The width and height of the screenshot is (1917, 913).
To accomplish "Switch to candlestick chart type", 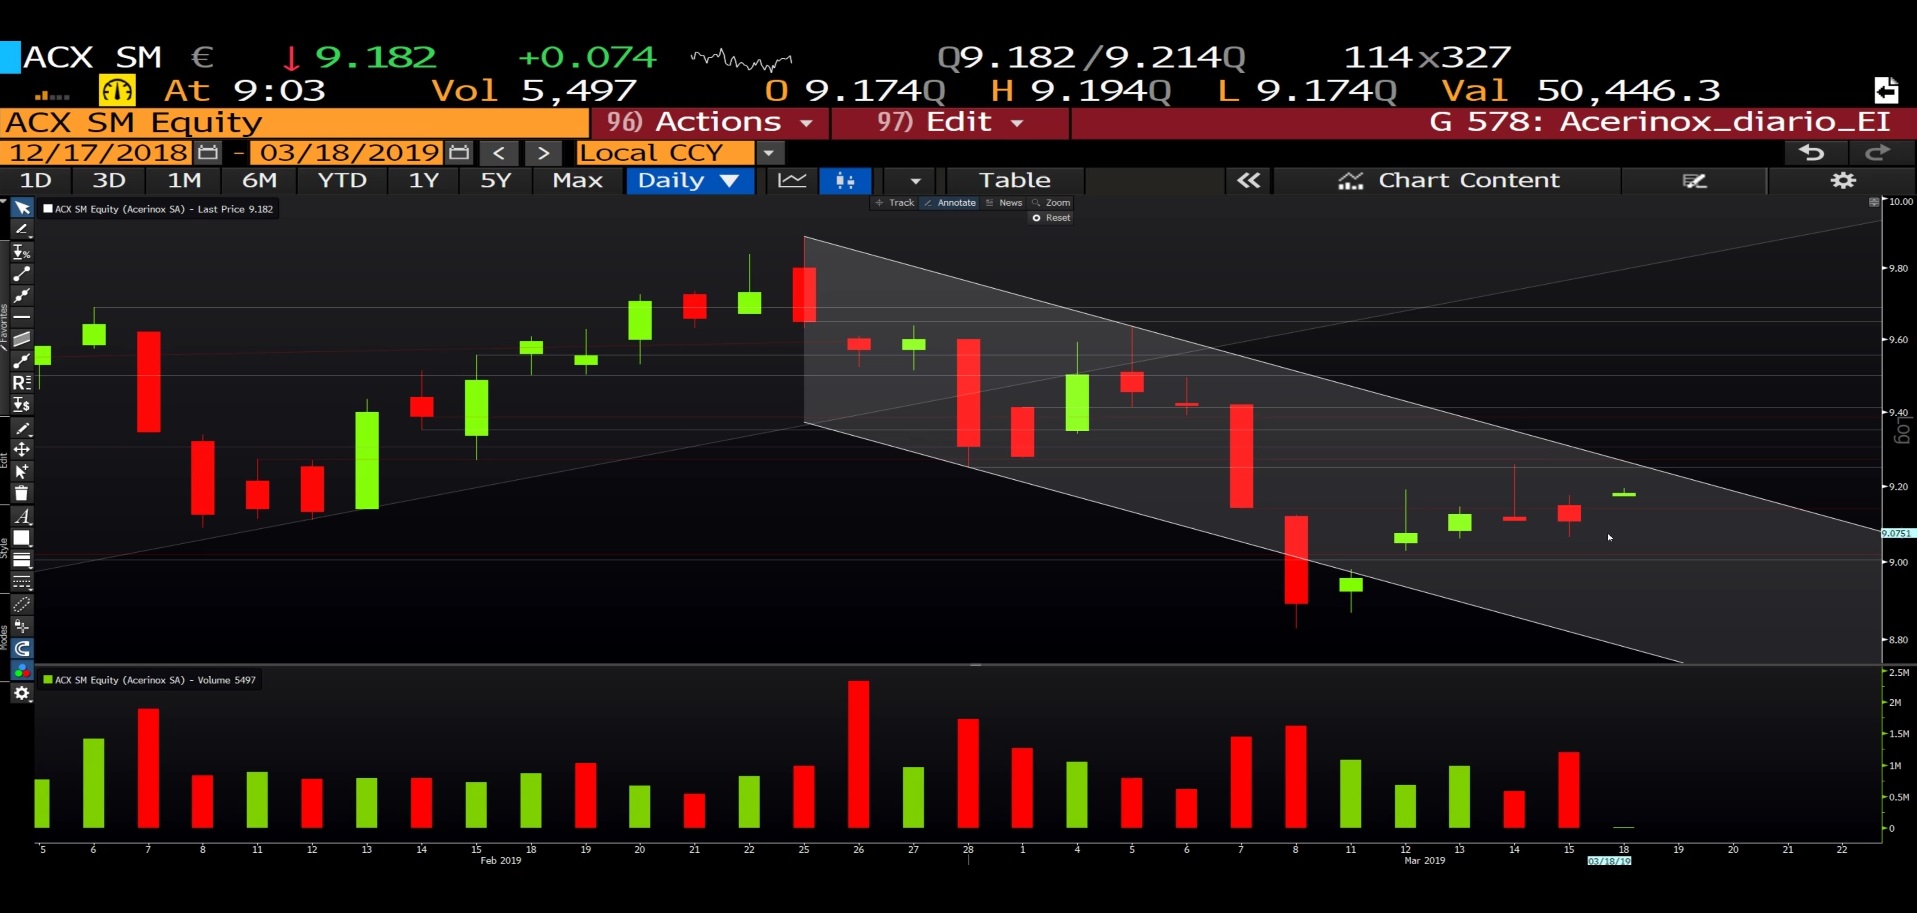I will point(845,180).
